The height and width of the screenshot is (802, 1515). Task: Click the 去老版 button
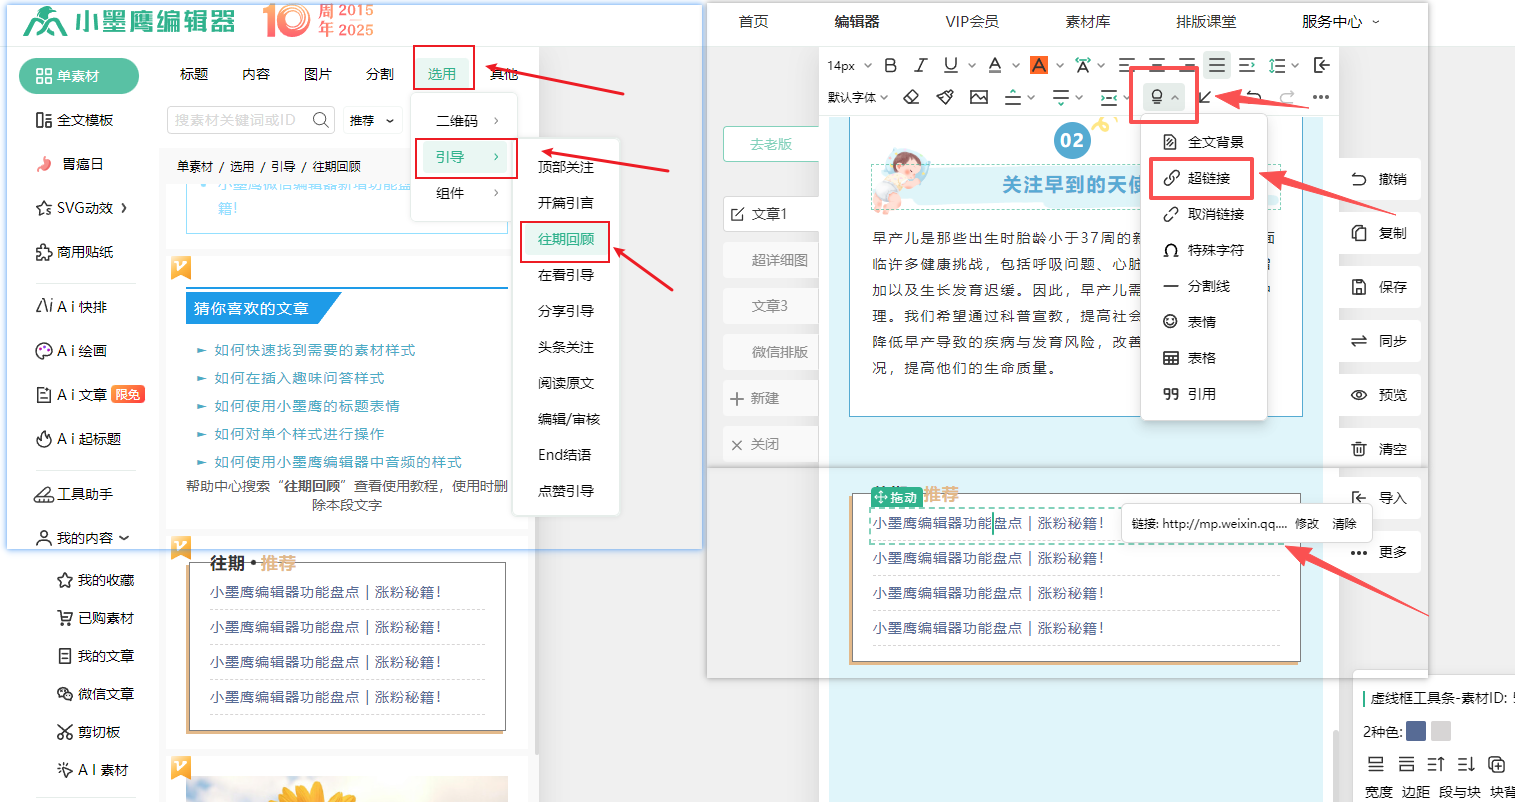[770, 144]
